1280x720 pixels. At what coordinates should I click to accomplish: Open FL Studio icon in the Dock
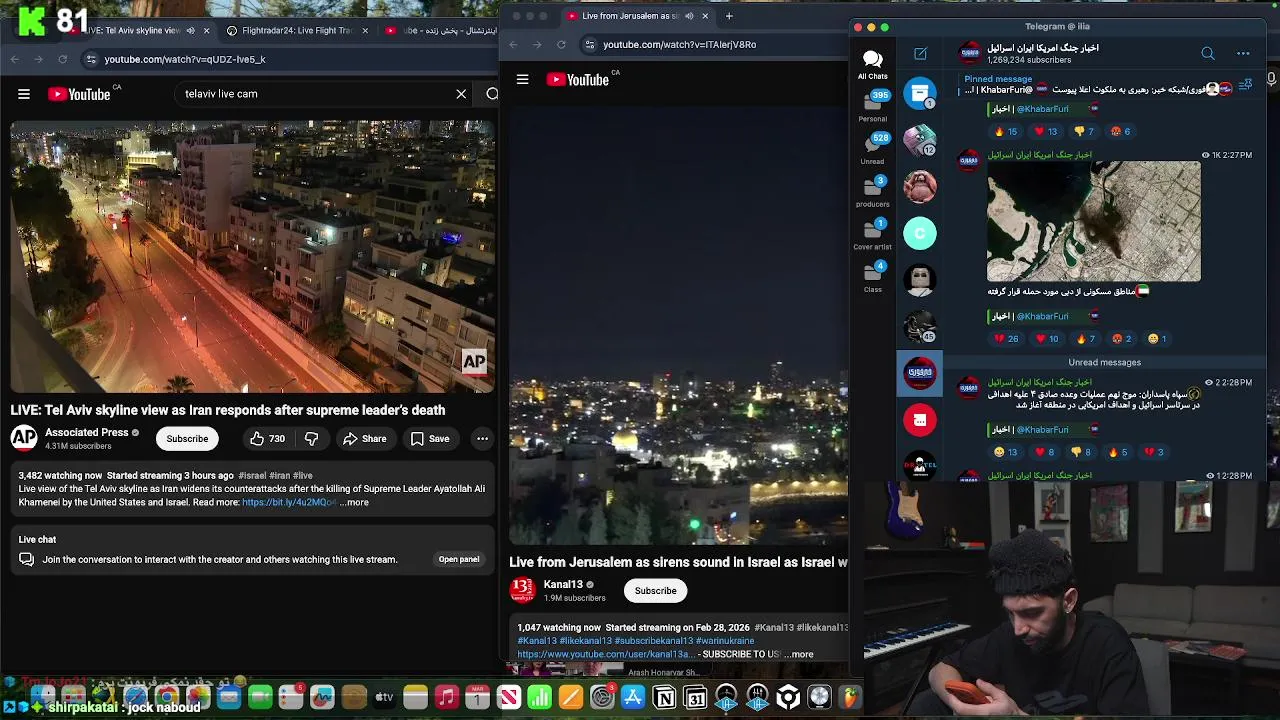click(850, 697)
